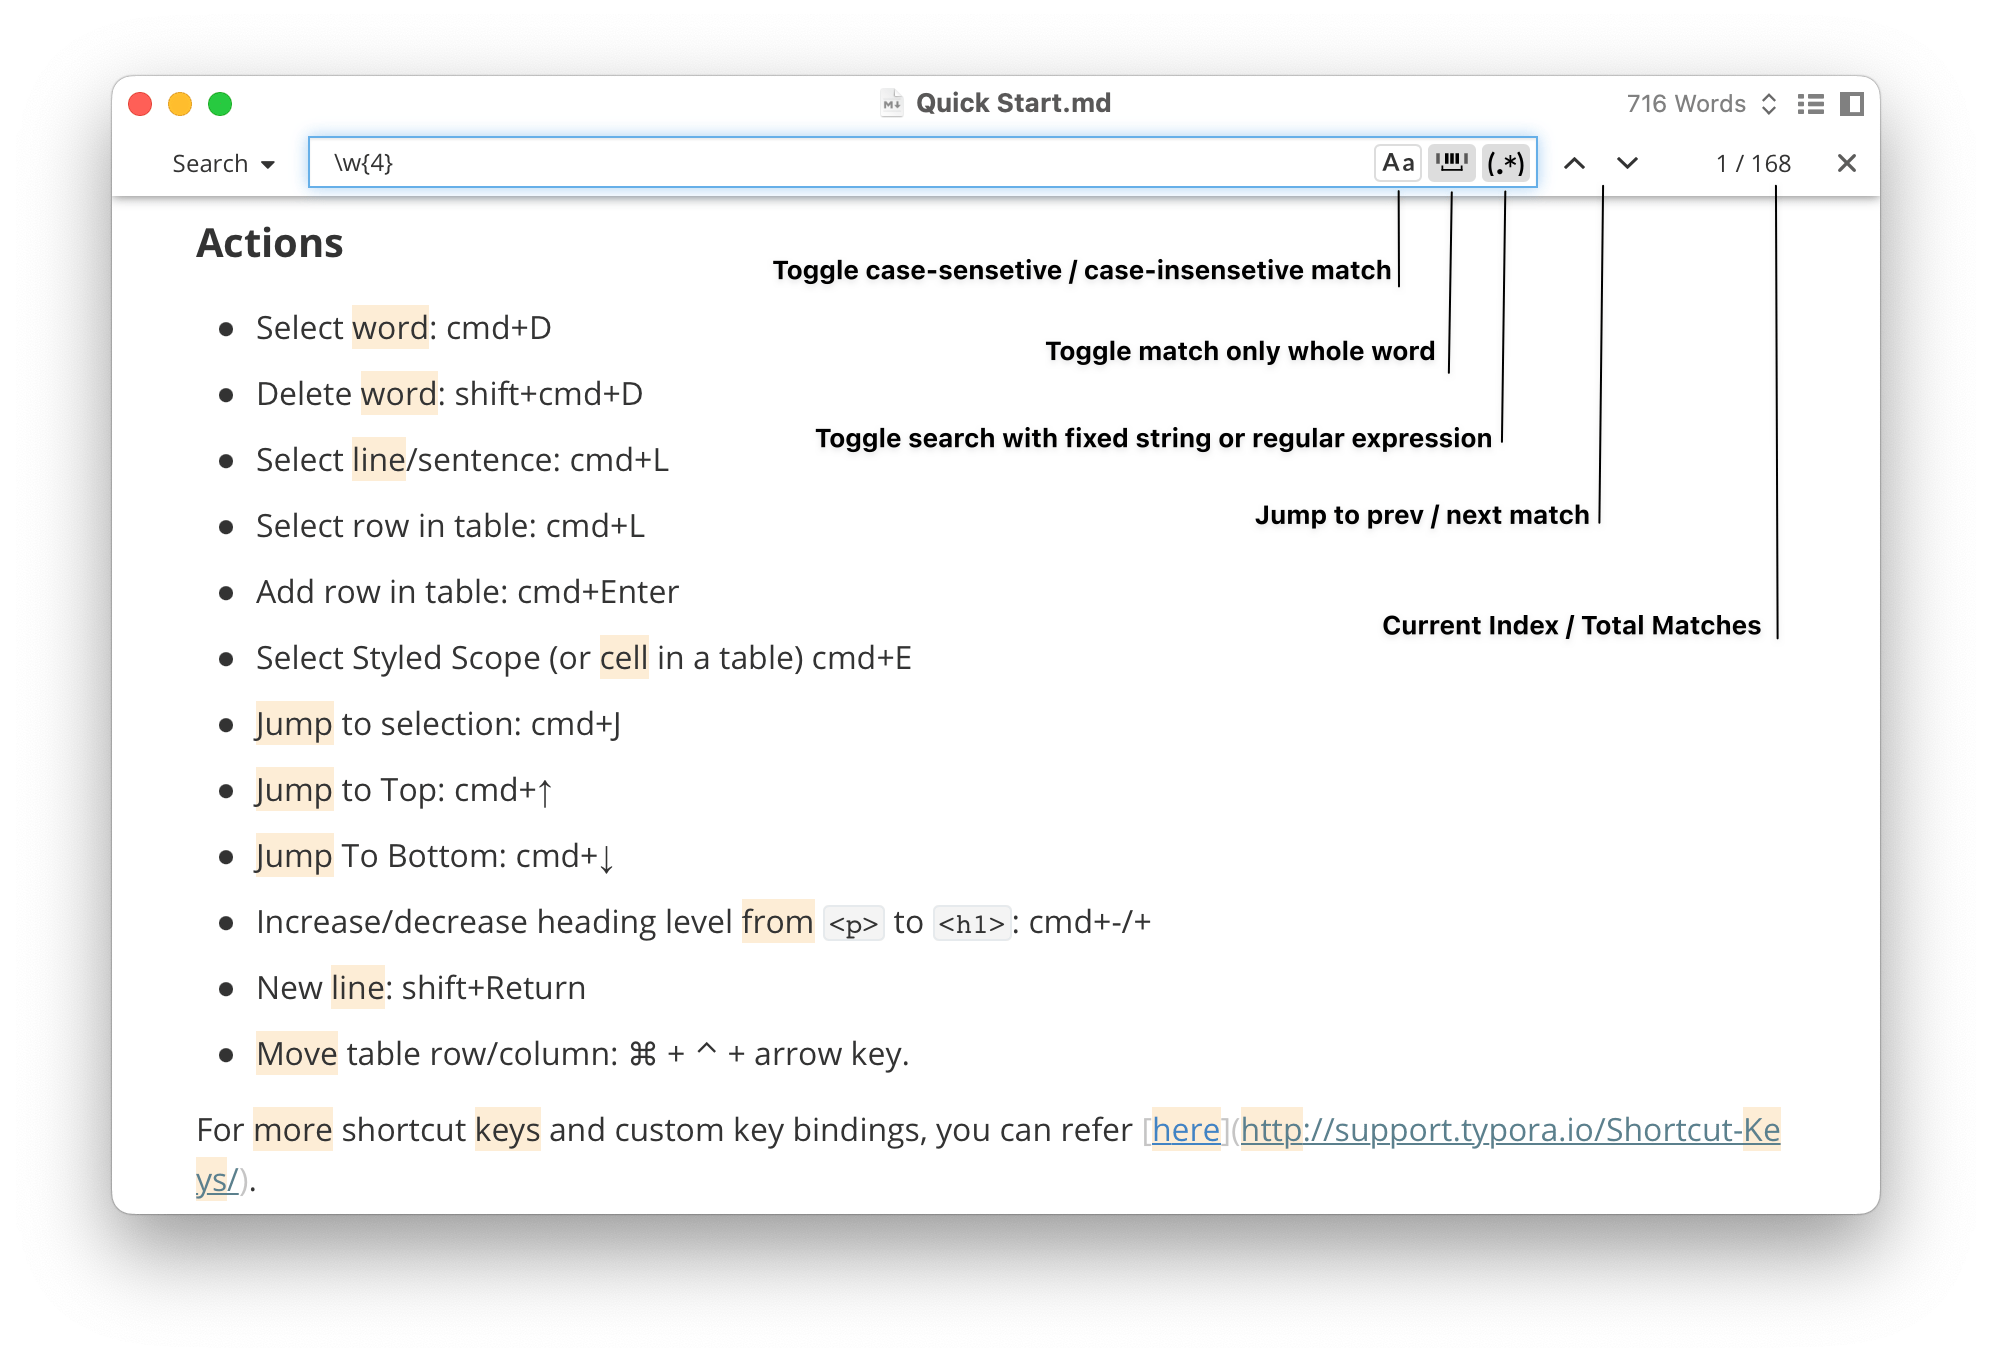Click the green zoom window button
The image size is (1992, 1362).
click(220, 104)
